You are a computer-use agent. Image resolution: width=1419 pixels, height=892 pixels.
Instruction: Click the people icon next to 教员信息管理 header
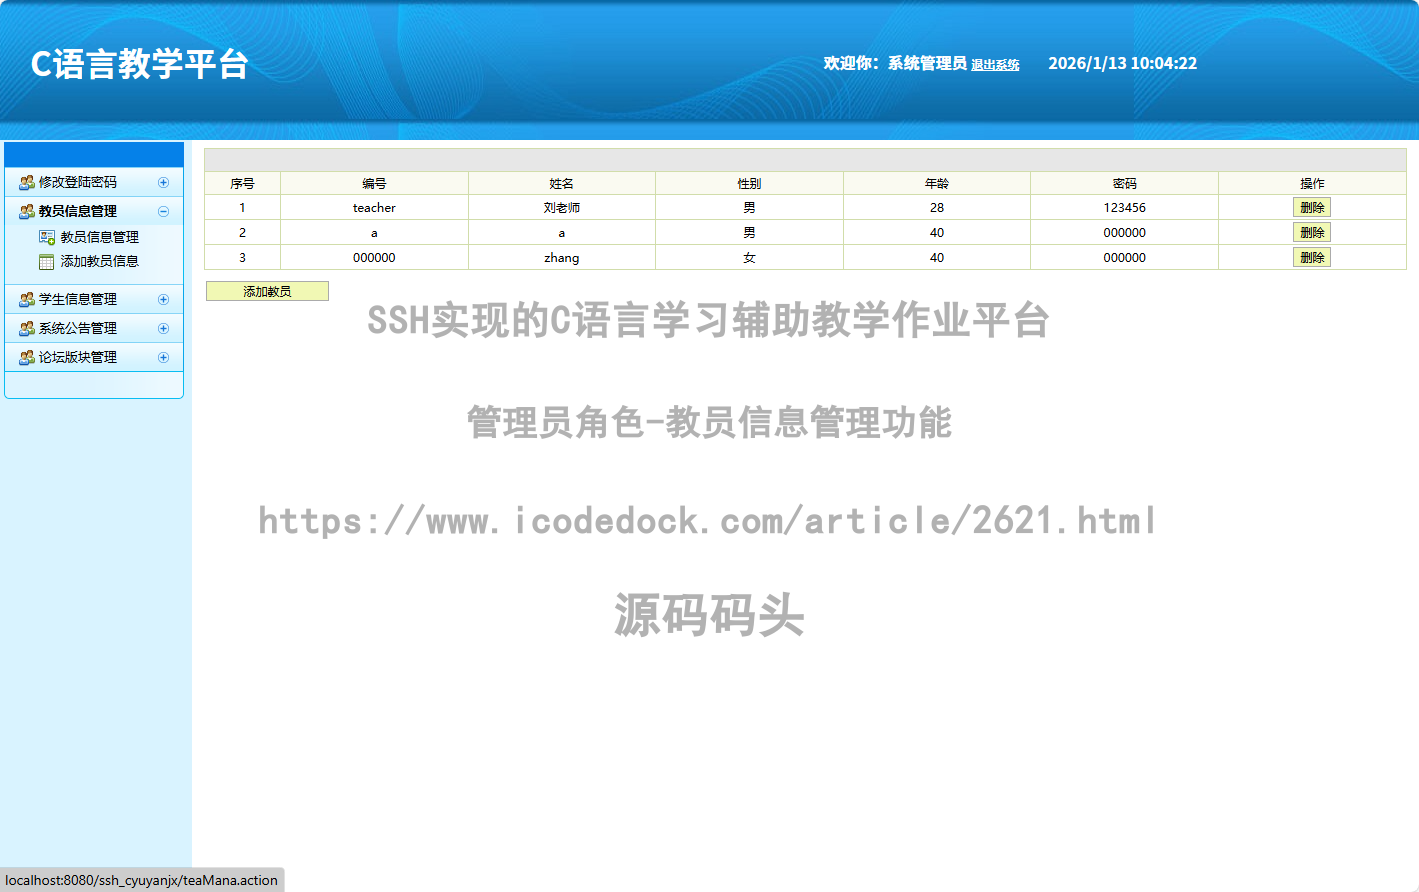[x=25, y=211]
